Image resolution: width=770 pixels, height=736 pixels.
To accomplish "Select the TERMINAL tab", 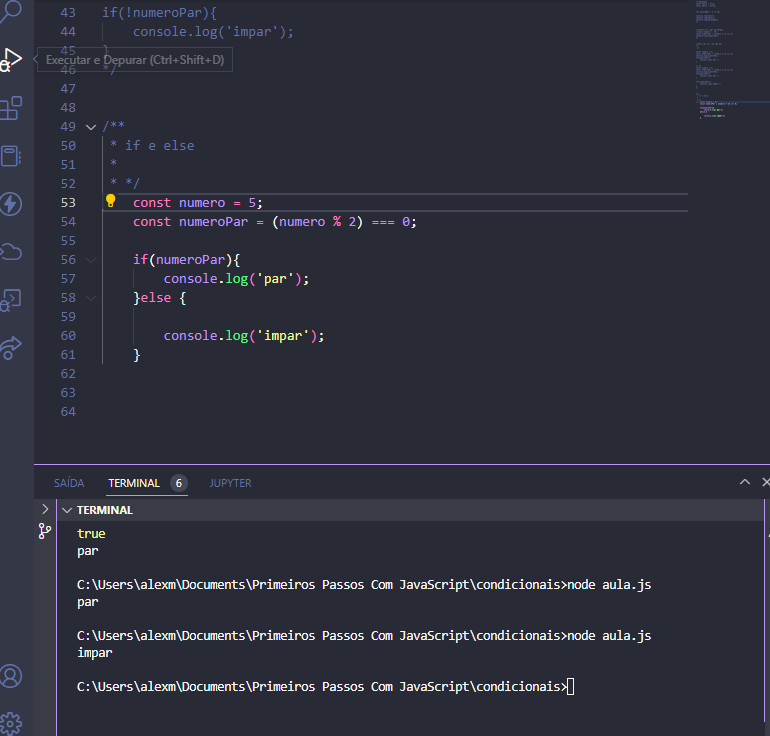I will (134, 483).
